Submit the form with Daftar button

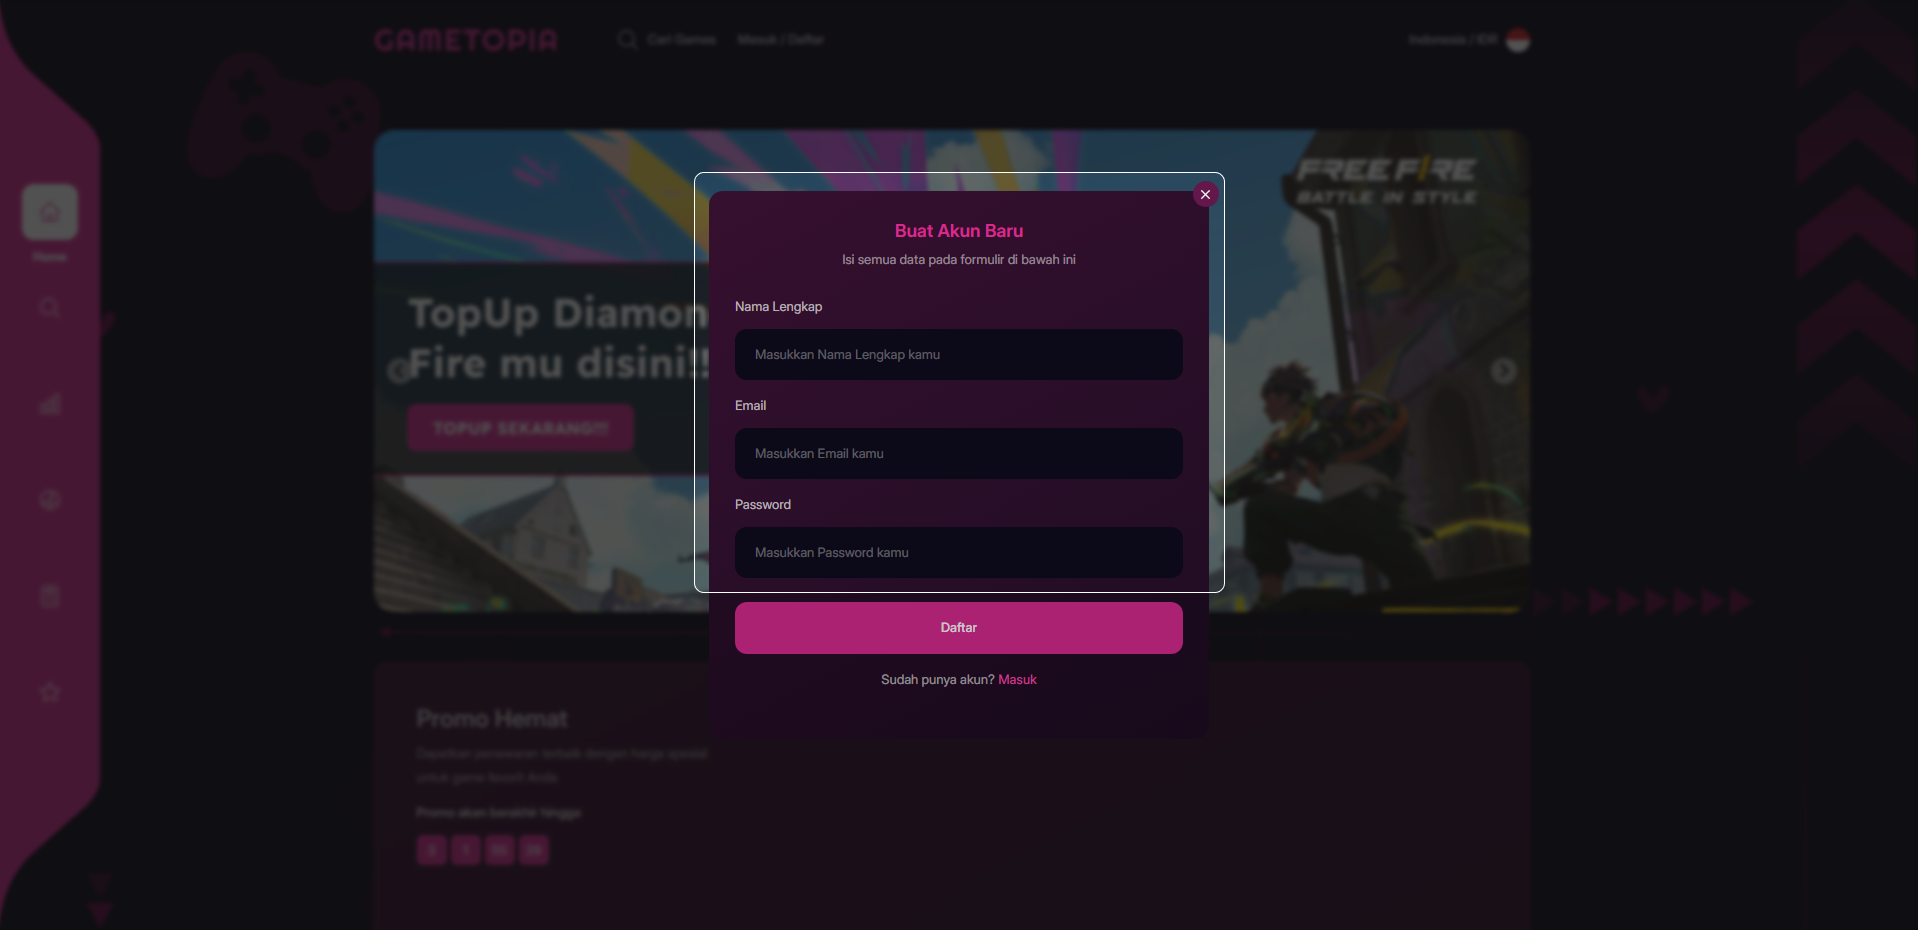pyautogui.click(x=958, y=628)
